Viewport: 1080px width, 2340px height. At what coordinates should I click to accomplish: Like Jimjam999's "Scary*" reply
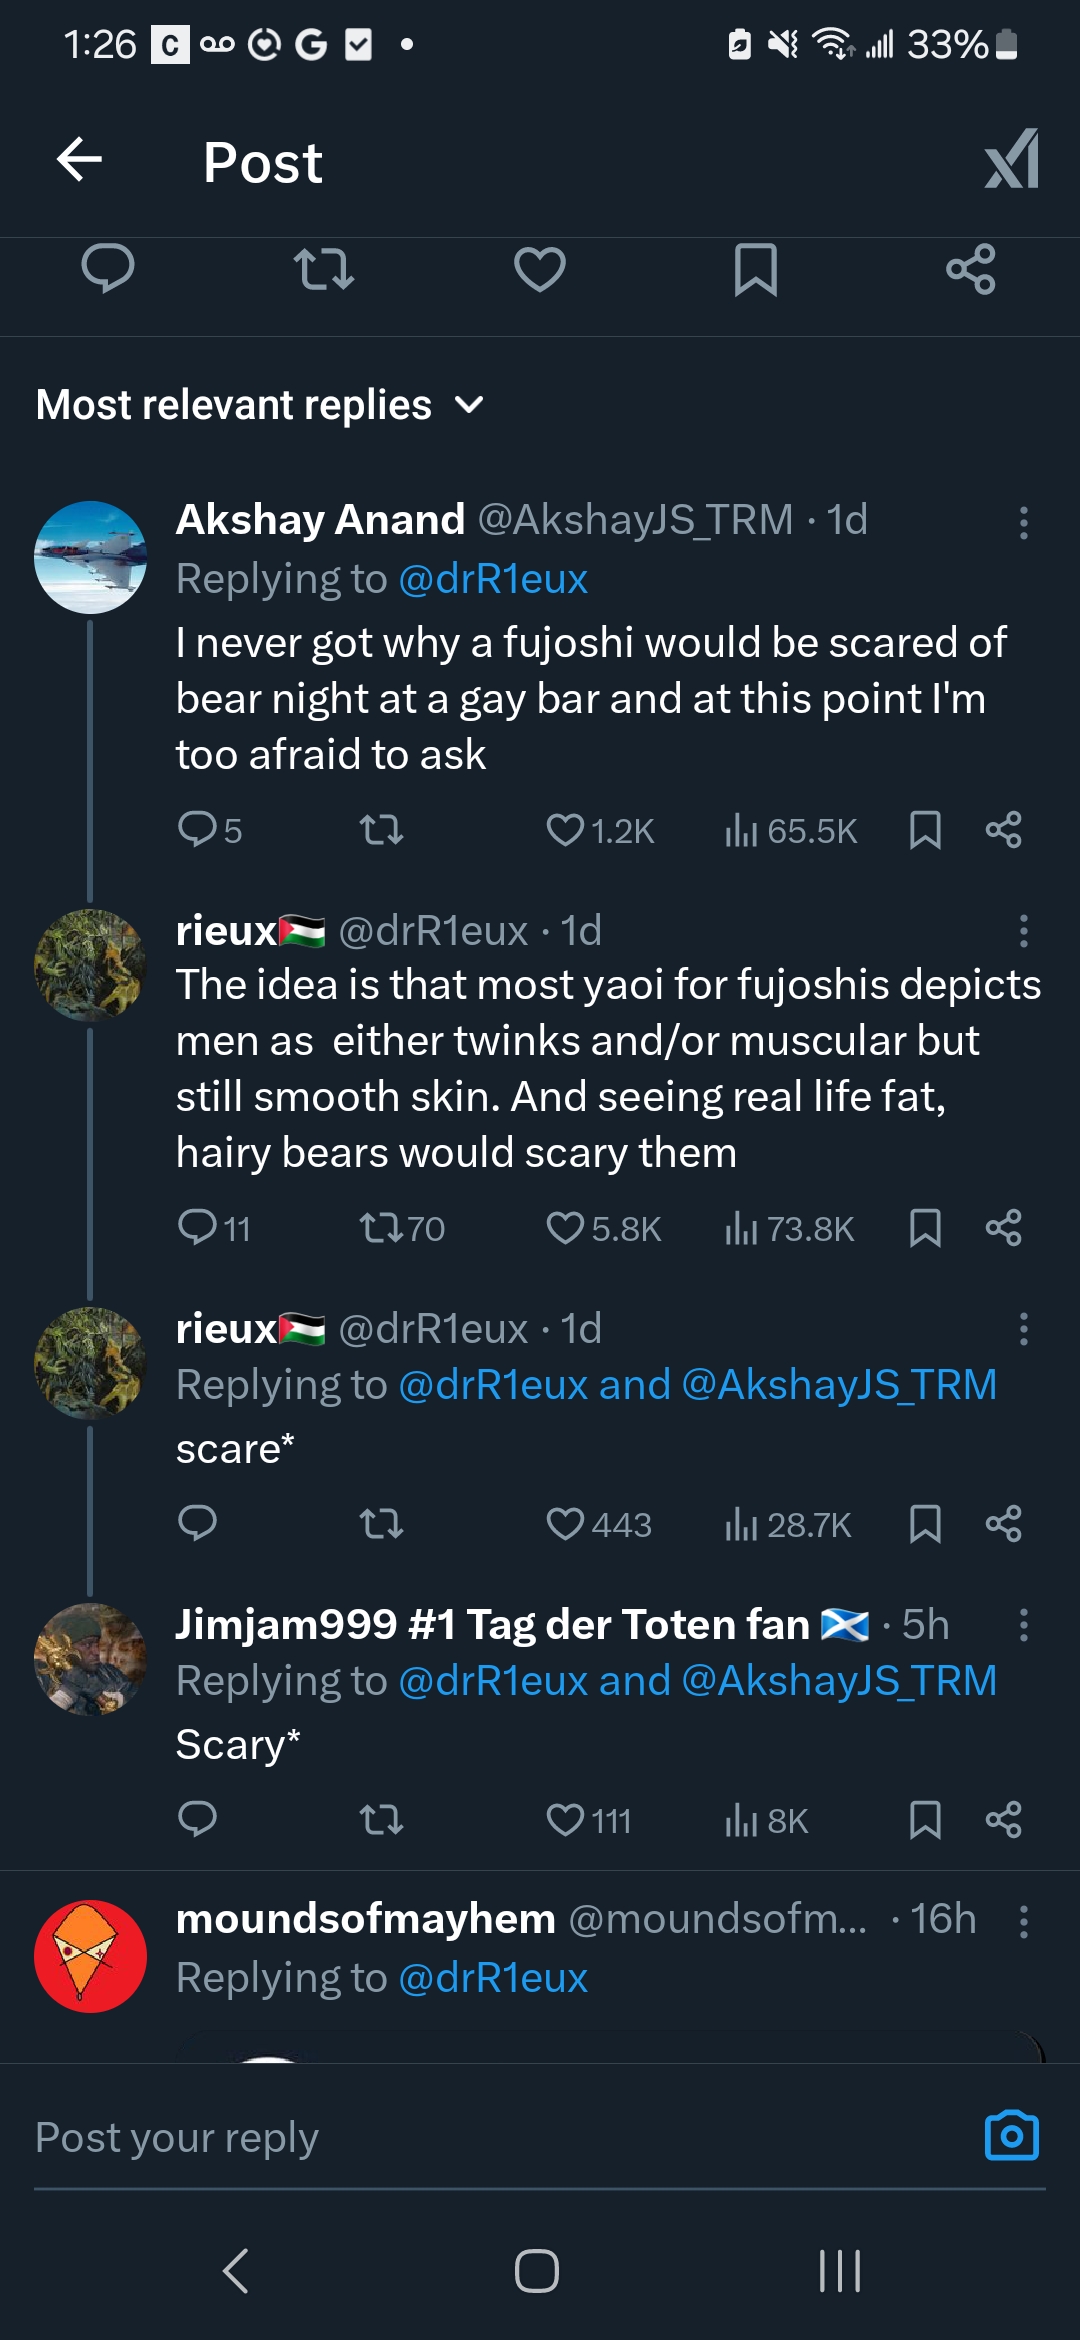566,1820
